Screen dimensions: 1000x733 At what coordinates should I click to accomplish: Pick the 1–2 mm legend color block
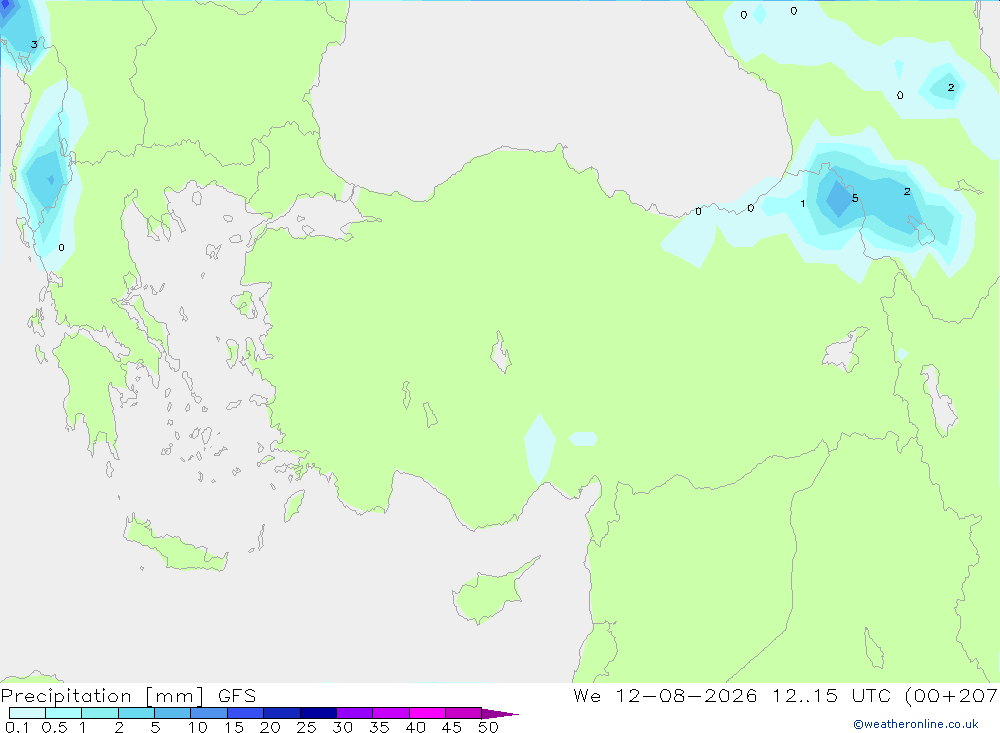pyautogui.click(x=100, y=713)
